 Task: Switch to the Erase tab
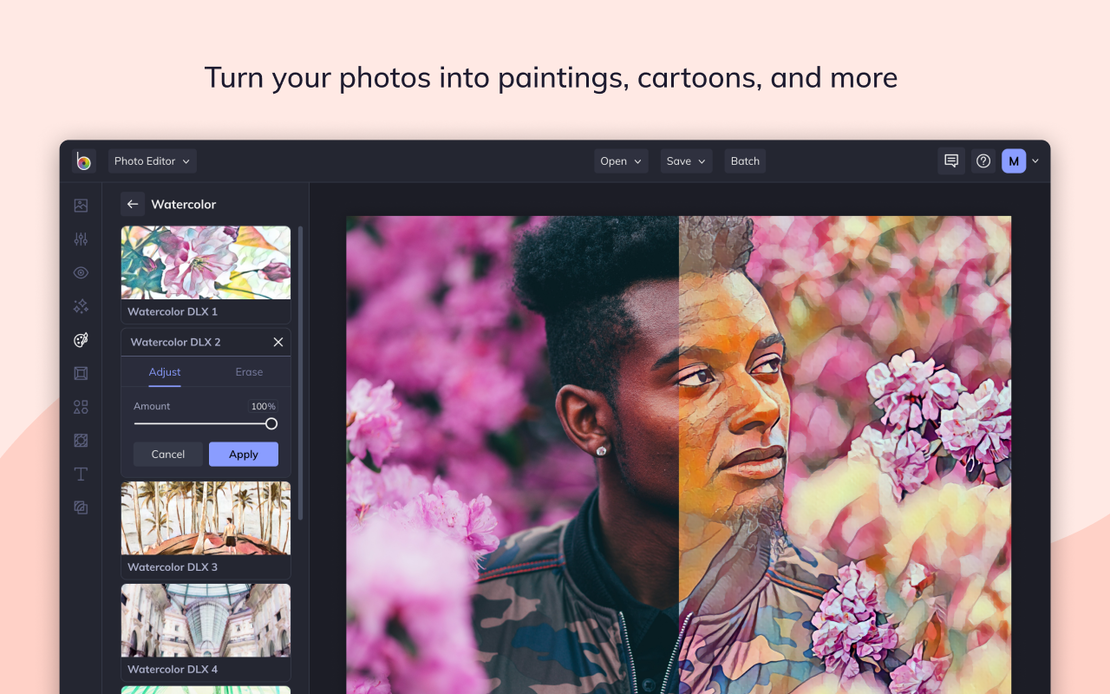[249, 372]
